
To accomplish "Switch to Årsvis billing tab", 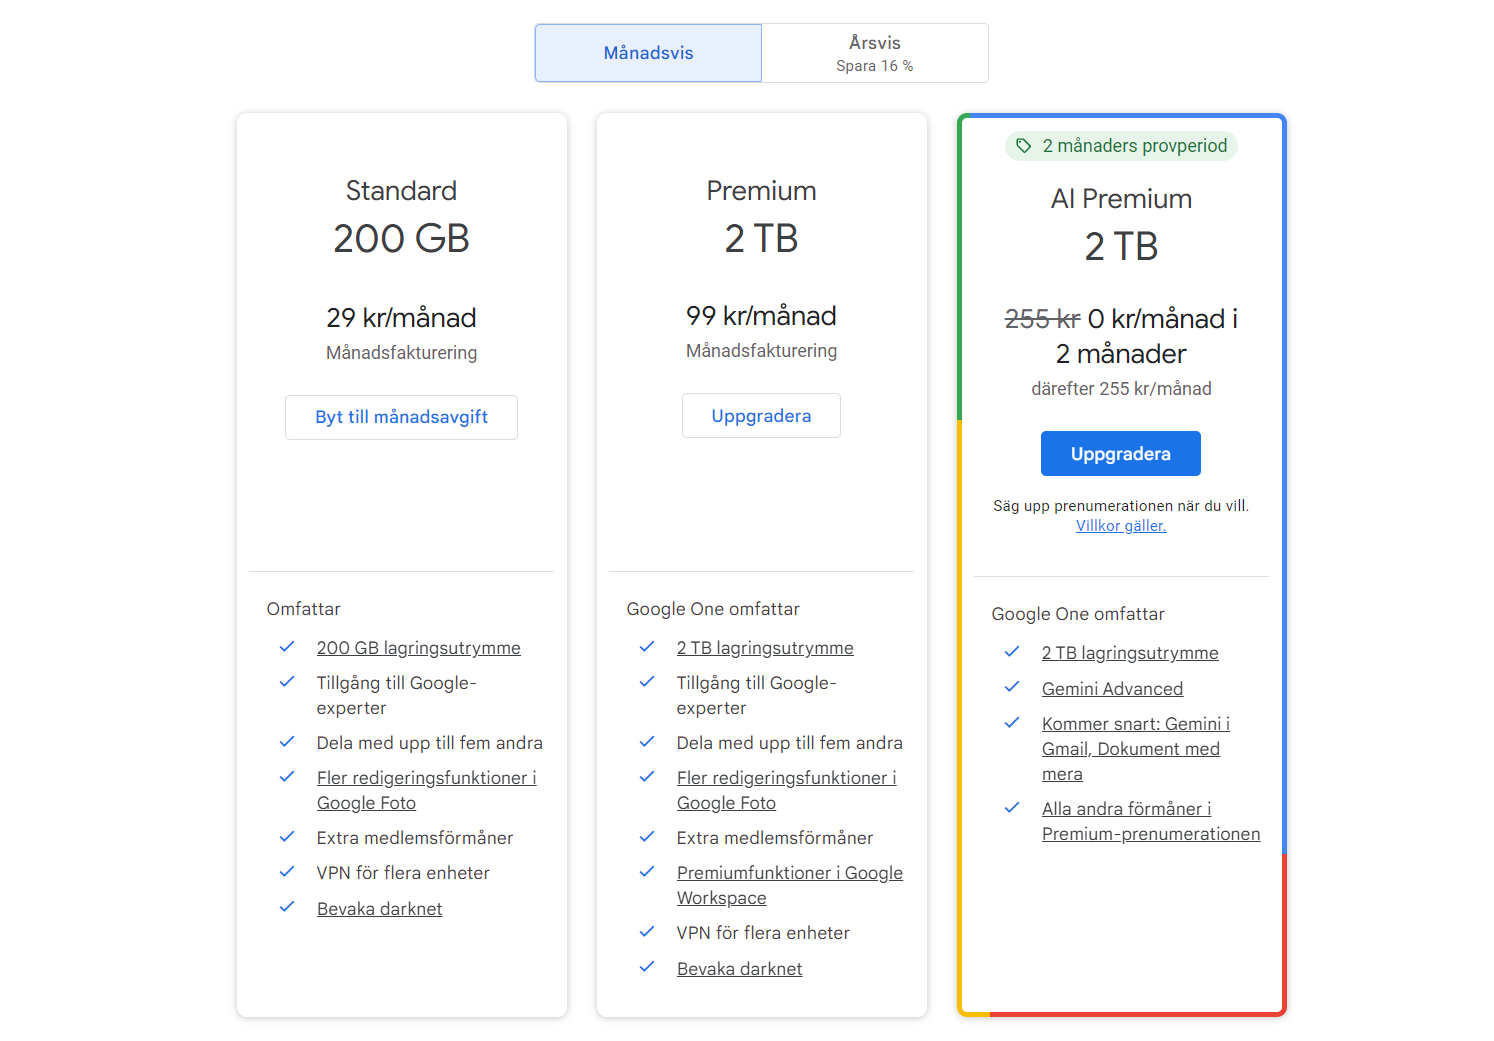I will (x=875, y=53).
